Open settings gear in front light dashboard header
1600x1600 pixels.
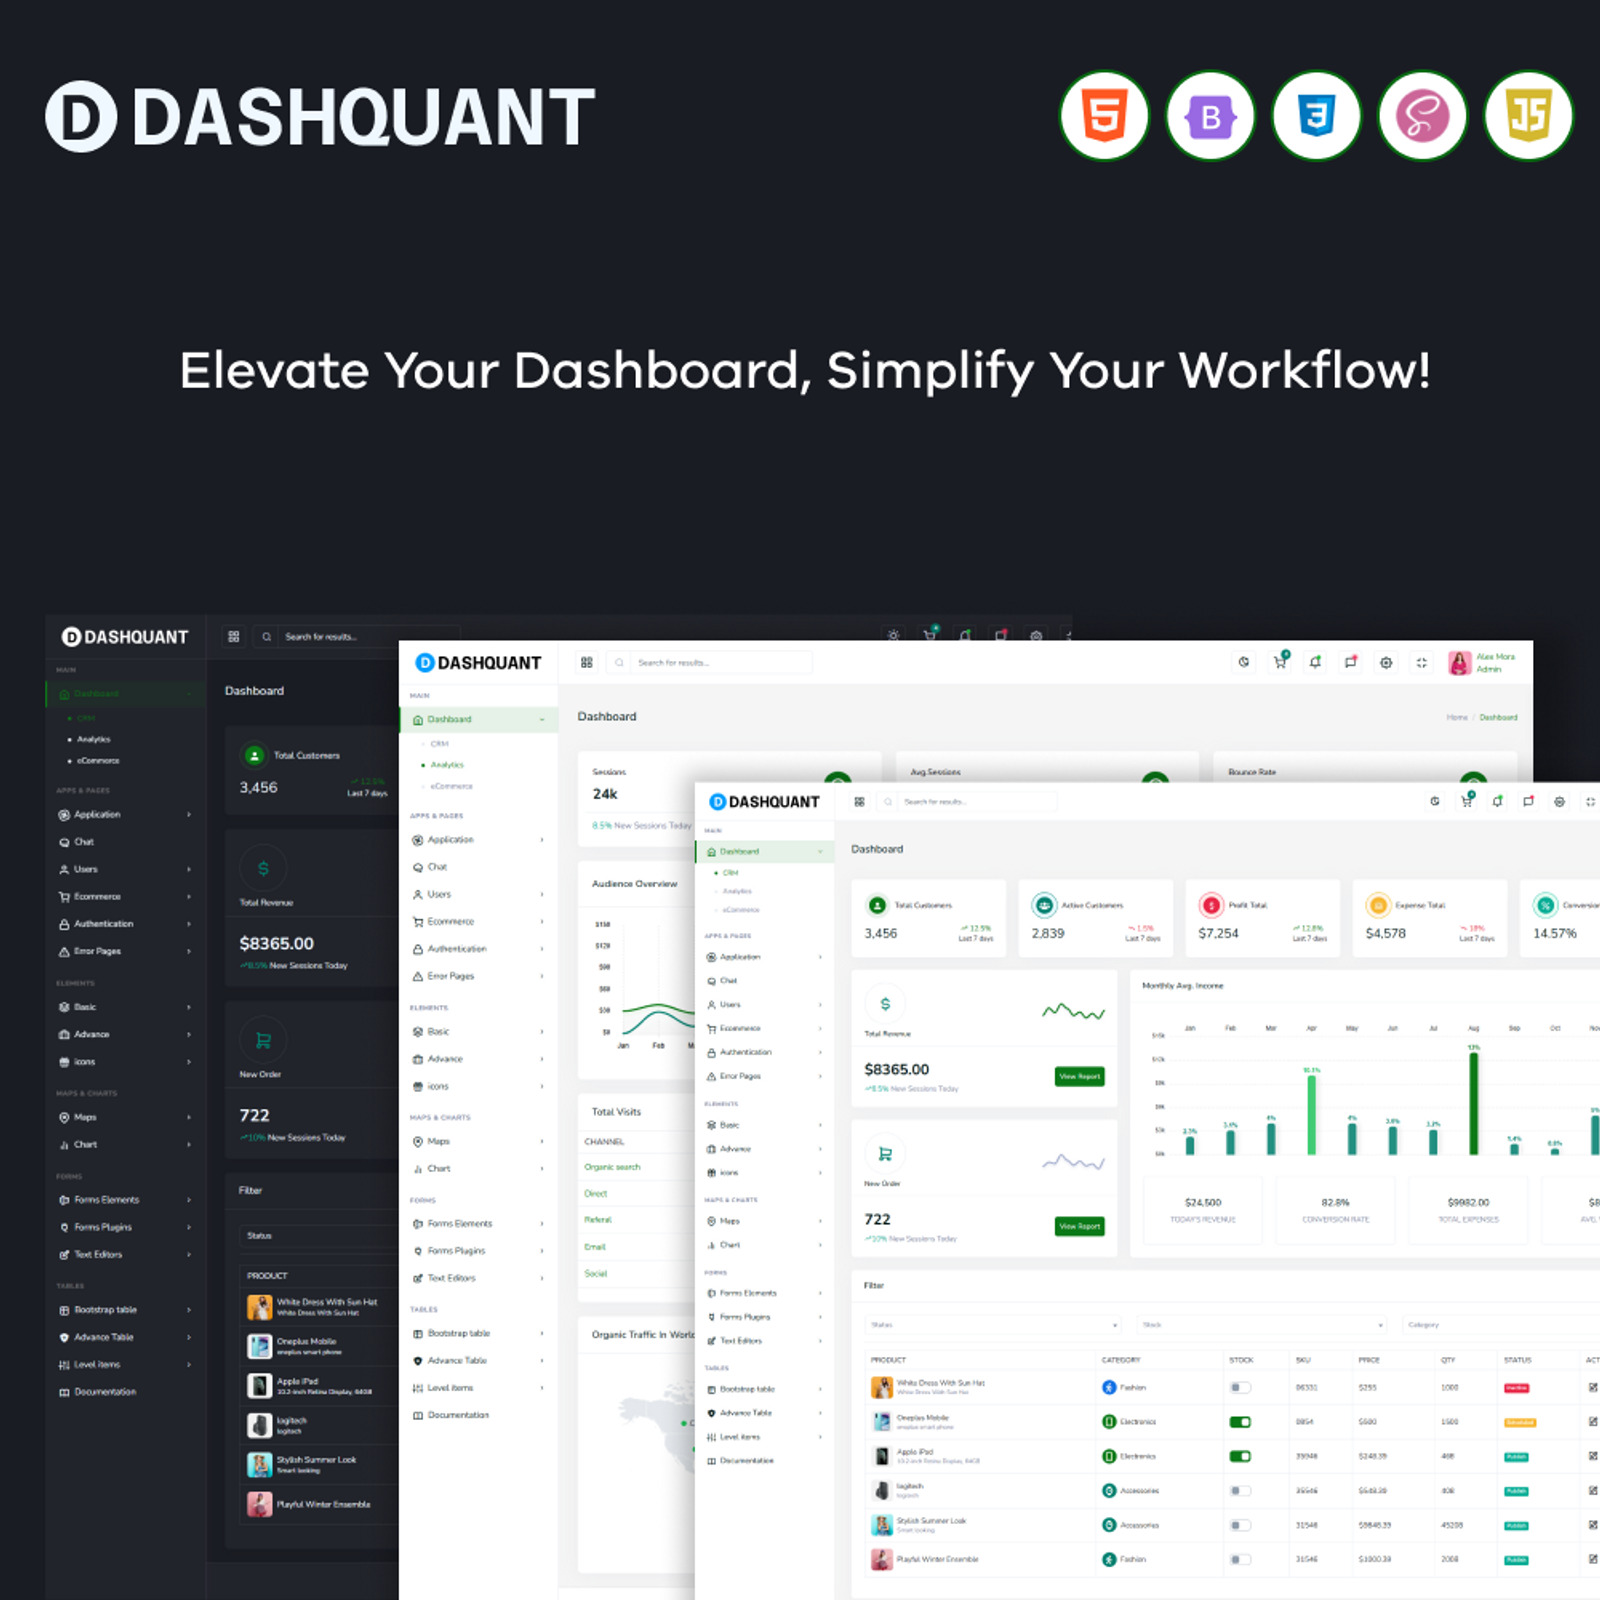1559,801
